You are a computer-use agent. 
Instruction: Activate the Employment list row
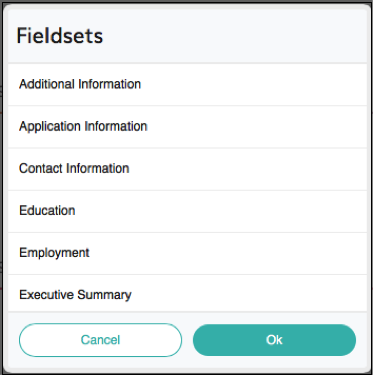pyautogui.click(x=187, y=253)
